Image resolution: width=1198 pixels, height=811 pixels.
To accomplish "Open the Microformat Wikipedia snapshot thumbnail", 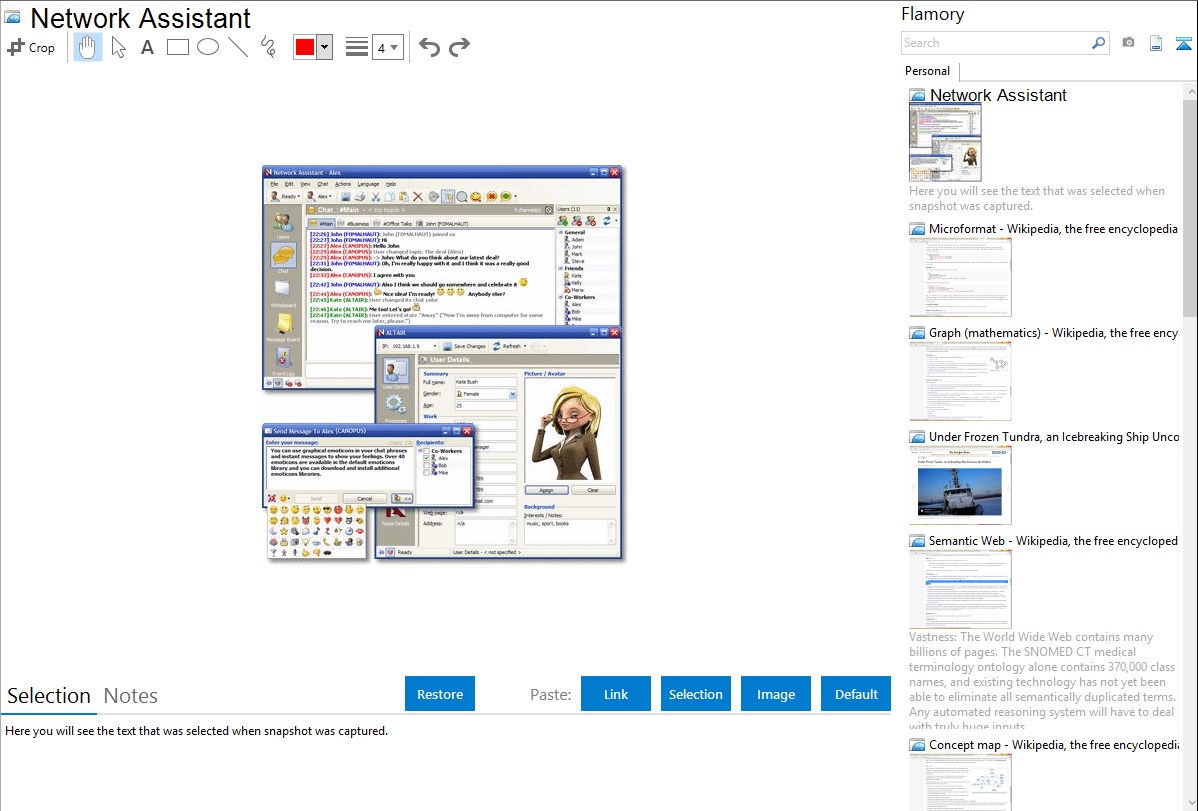I will [960, 277].
